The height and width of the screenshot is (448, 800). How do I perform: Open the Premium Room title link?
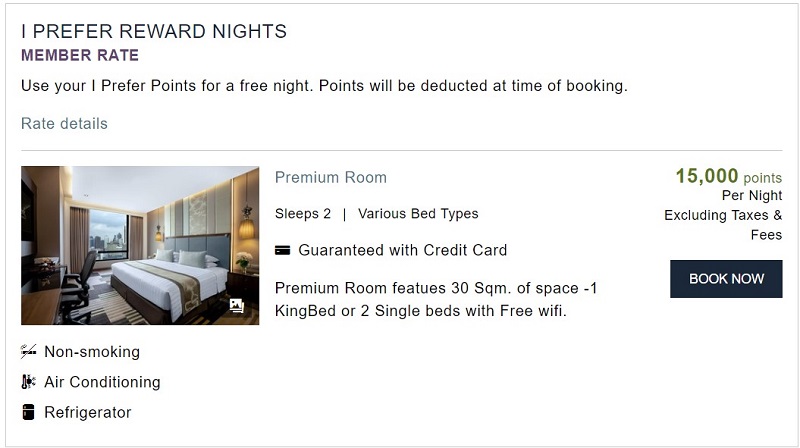(331, 178)
